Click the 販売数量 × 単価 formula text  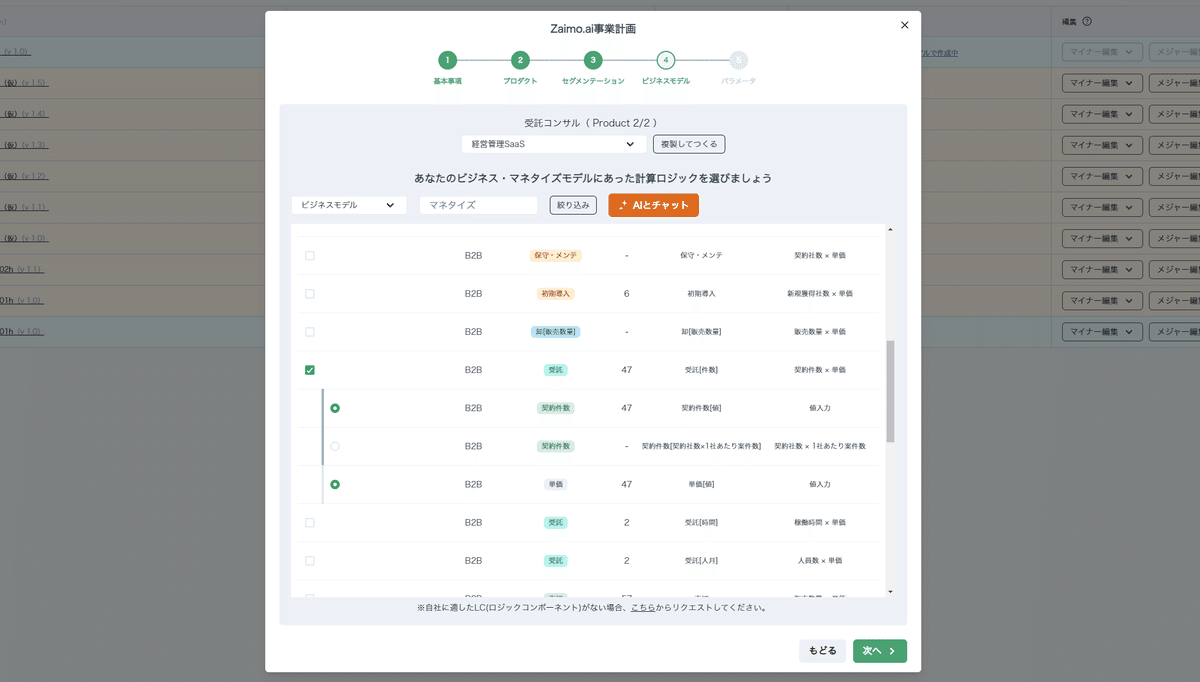(x=820, y=331)
